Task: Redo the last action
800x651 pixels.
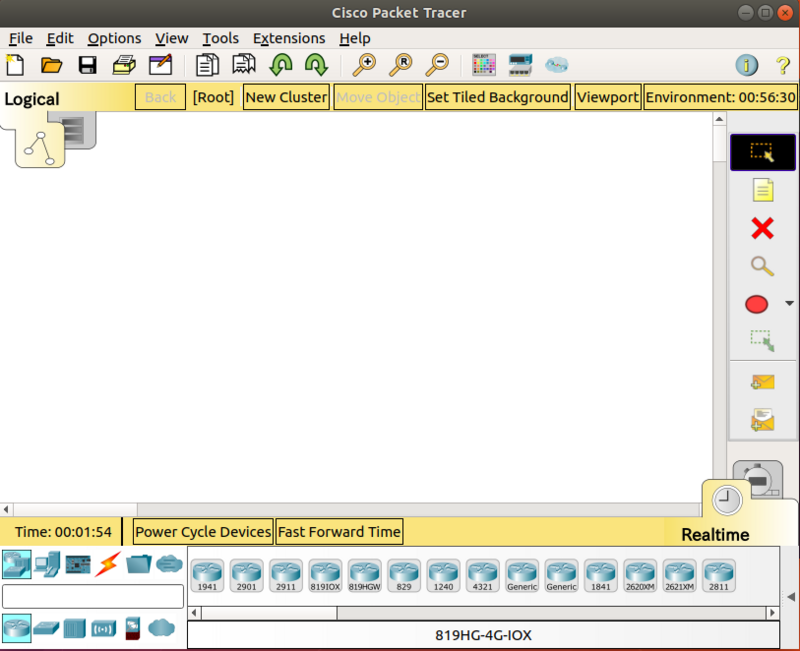Action: [x=316, y=65]
